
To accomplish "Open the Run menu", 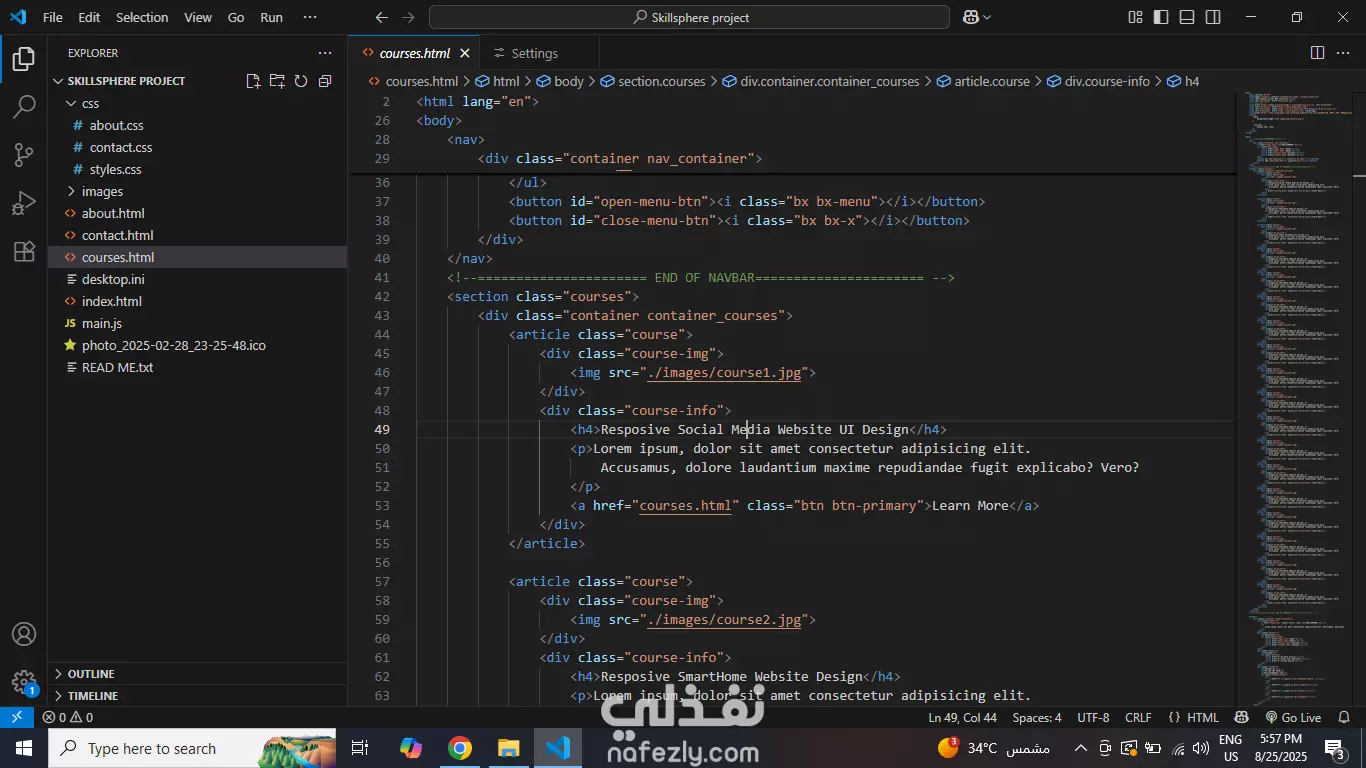I will [x=271, y=17].
